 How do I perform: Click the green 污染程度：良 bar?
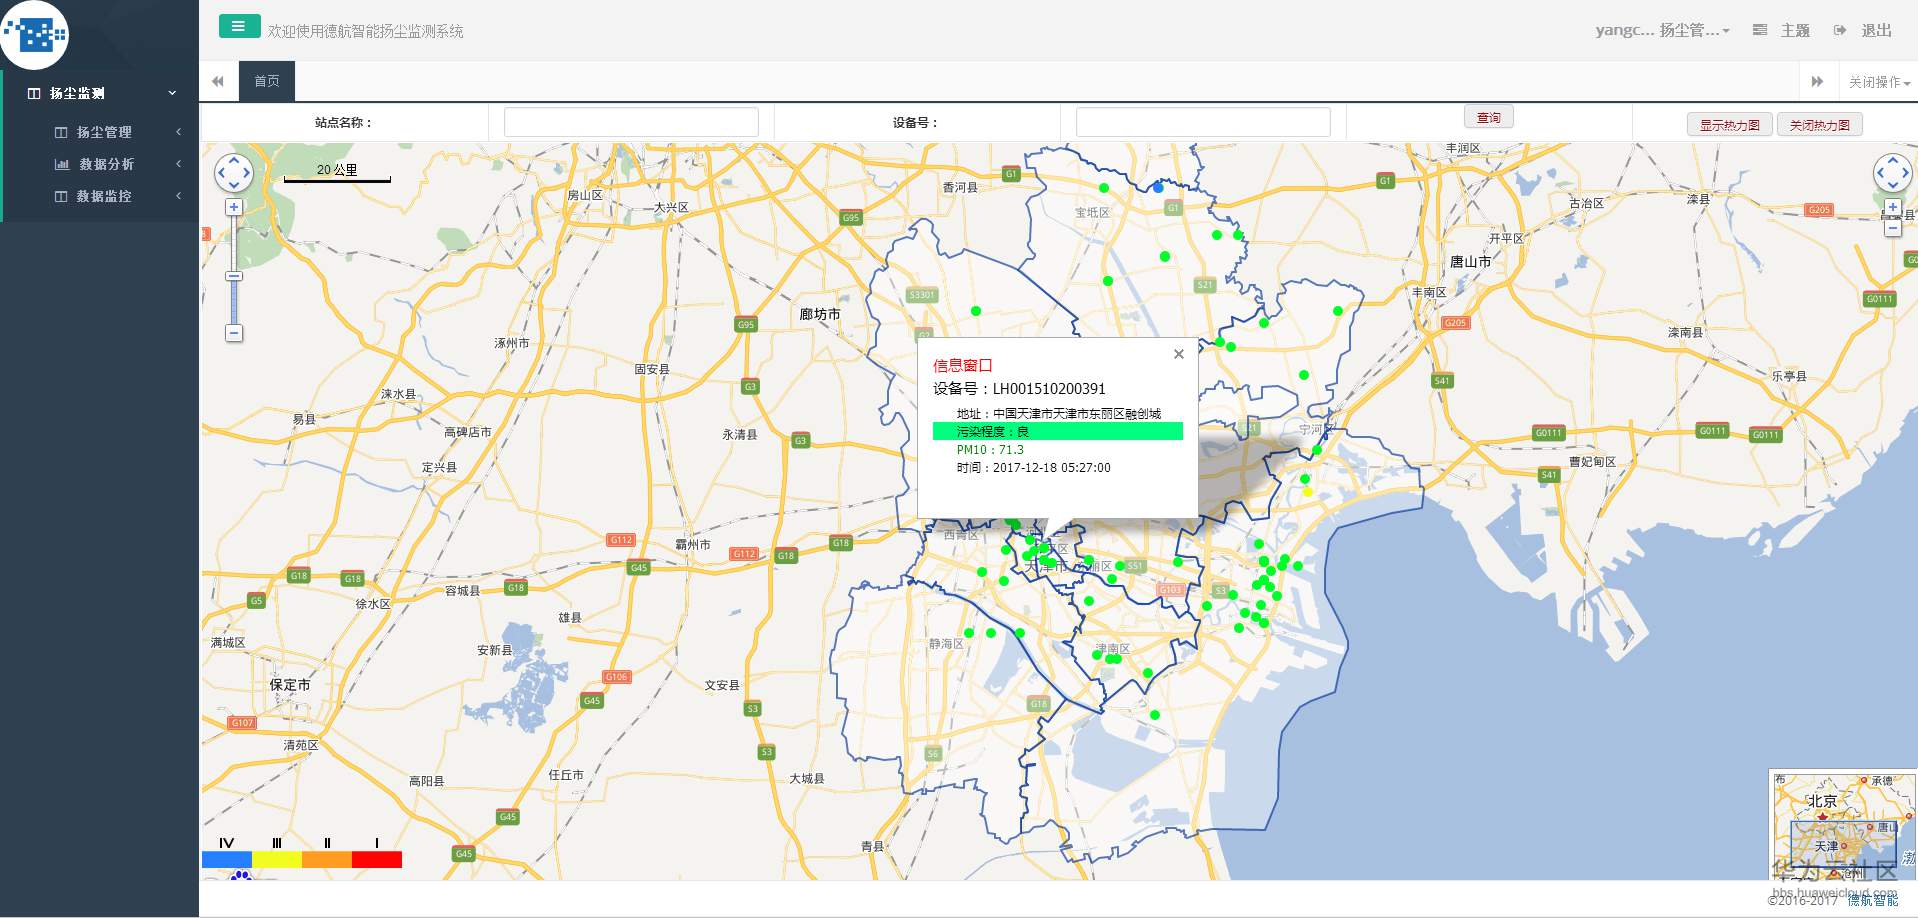(x=1058, y=431)
